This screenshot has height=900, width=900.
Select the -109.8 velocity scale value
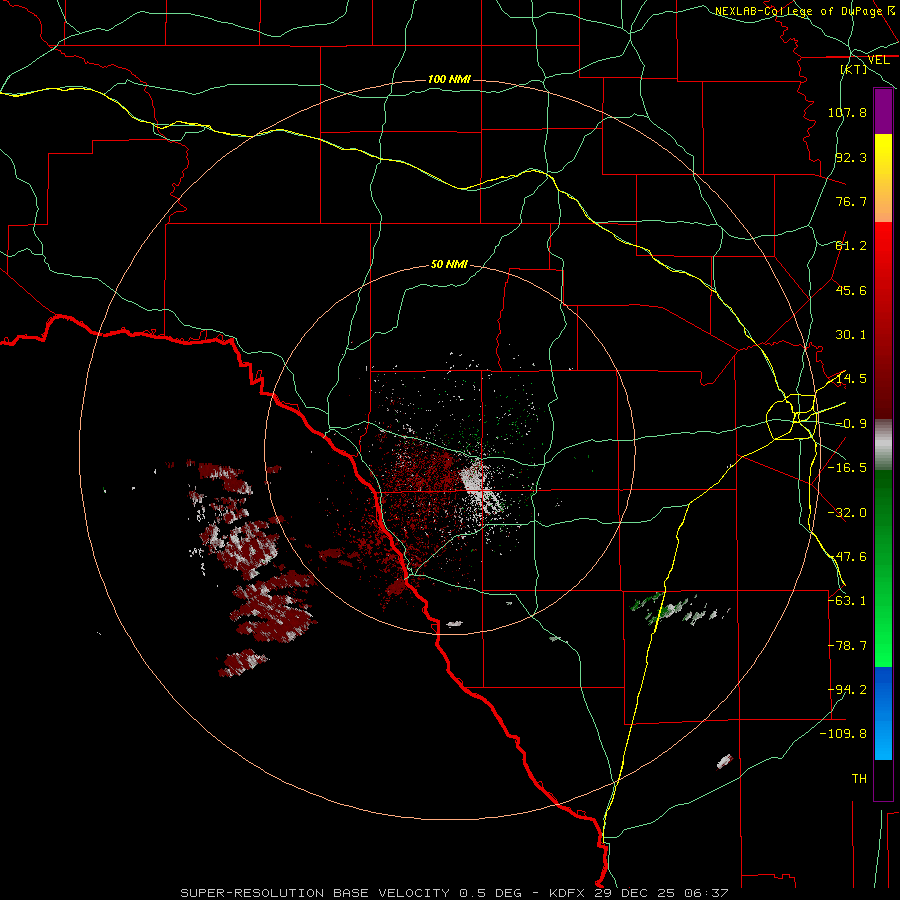tap(843, 734)
